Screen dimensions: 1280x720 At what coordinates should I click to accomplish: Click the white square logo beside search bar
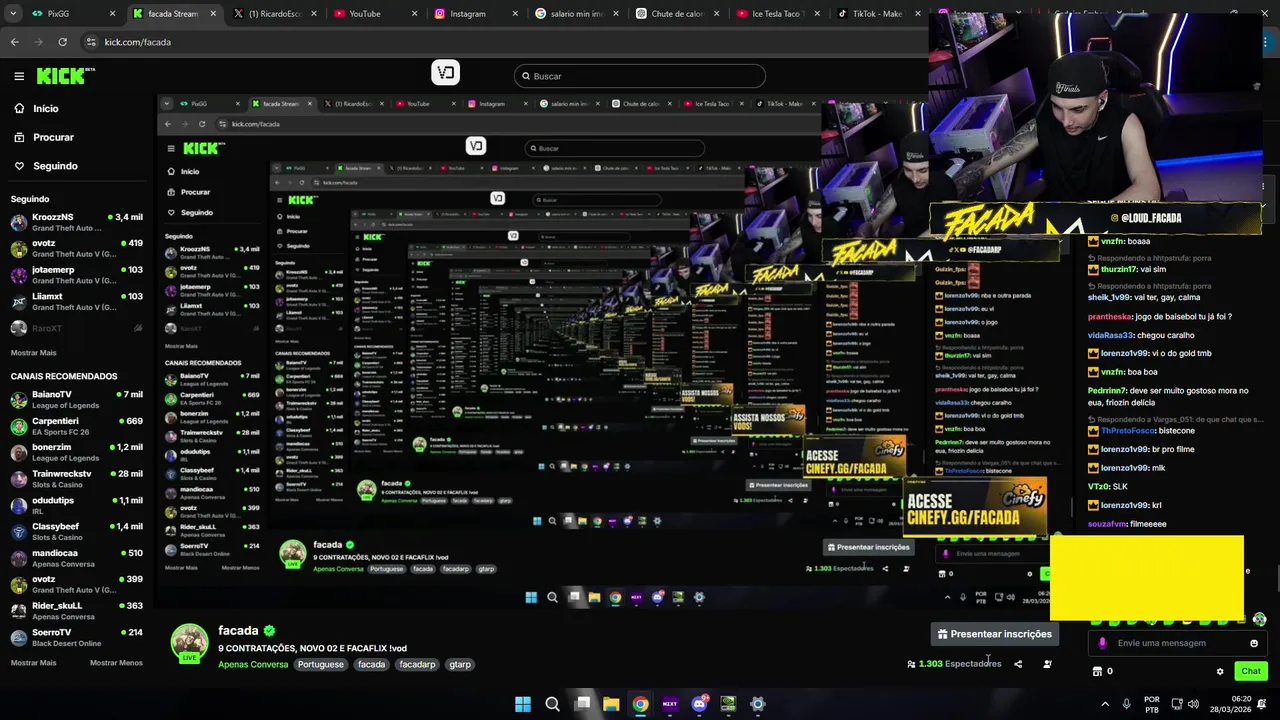point(445,72)
